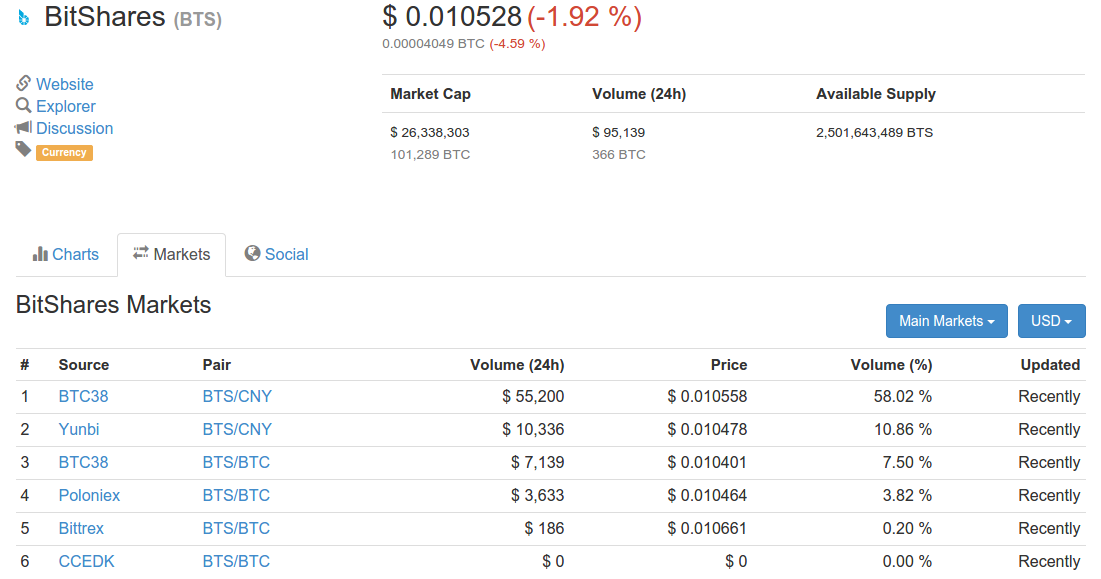Viewport: 1101px width, 579px height.
Task: Switch to the Charts tab
Action: coord(66,254)
